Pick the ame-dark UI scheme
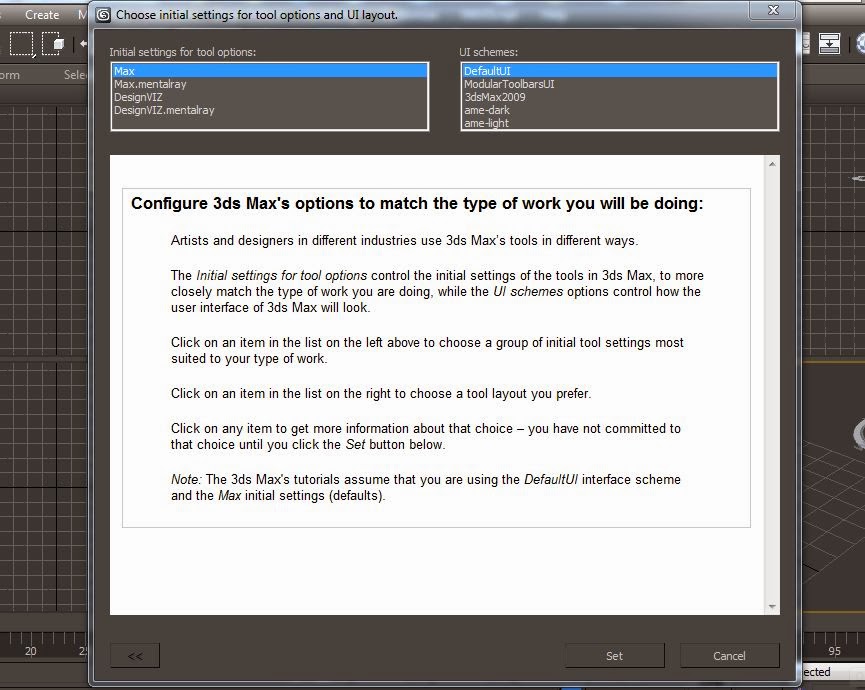Screen dimensions: 865x690 click(620, 110)
